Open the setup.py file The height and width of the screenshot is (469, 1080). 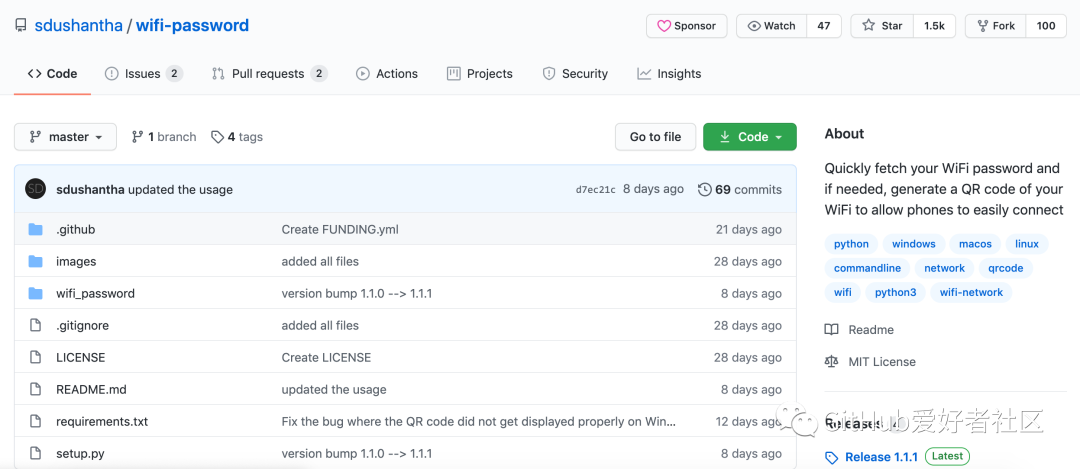[x=80, y=454]
